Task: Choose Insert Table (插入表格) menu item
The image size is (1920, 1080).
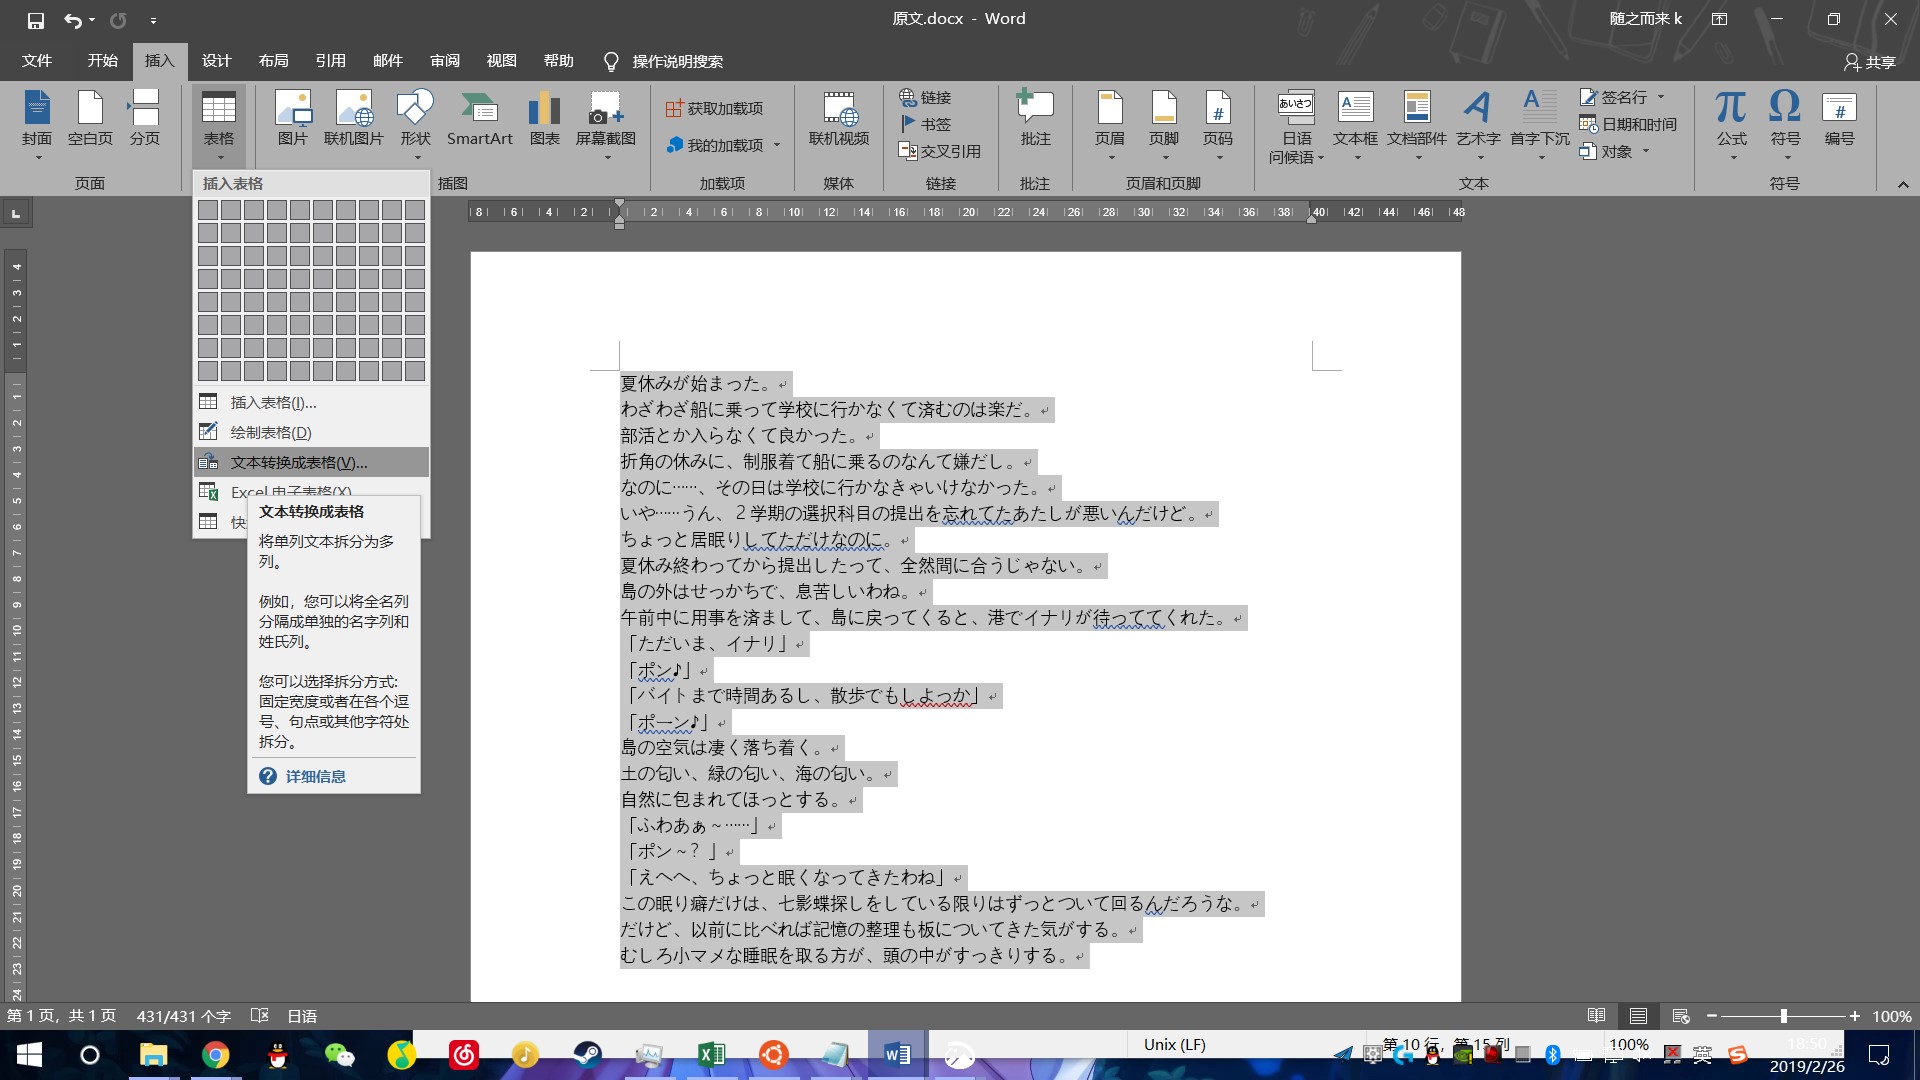Action: (x=311, y=402)
